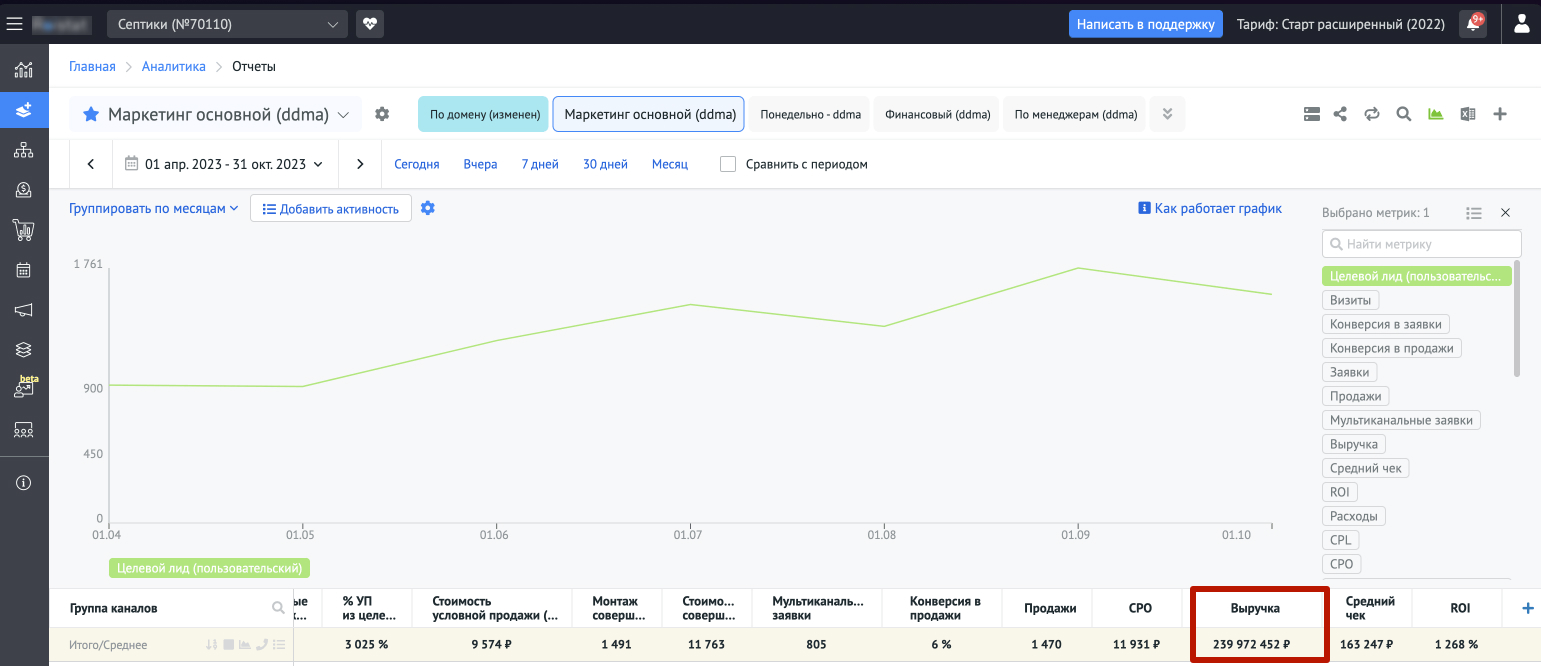Switch to 'Финансовый (ddma)' report tab
Image resolution: width=1541 pixels, height=666 pixels.
937,115
